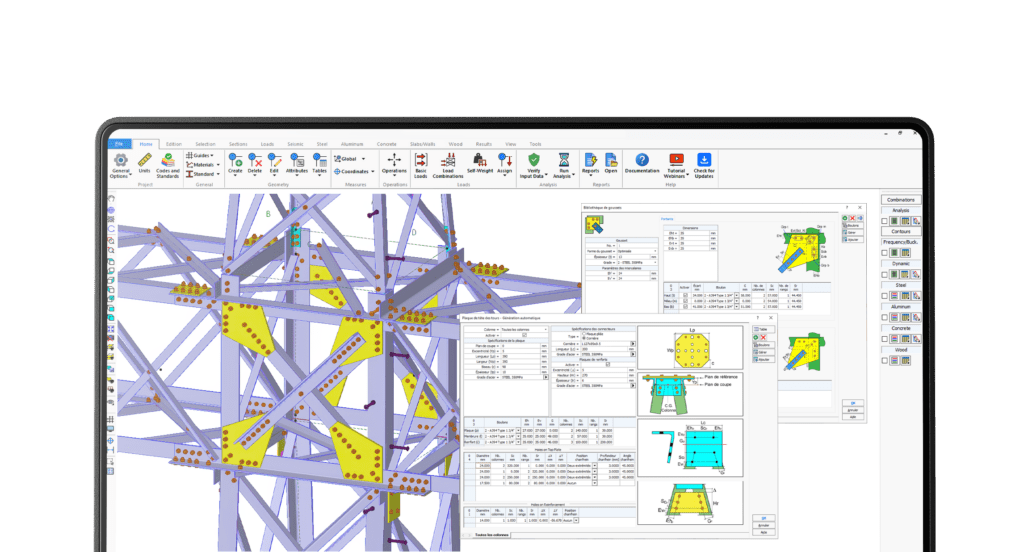This screenshot has width=1024, height=552.
Task: Click Steel results table icon in right panel
Action: (x=905, y=296)
